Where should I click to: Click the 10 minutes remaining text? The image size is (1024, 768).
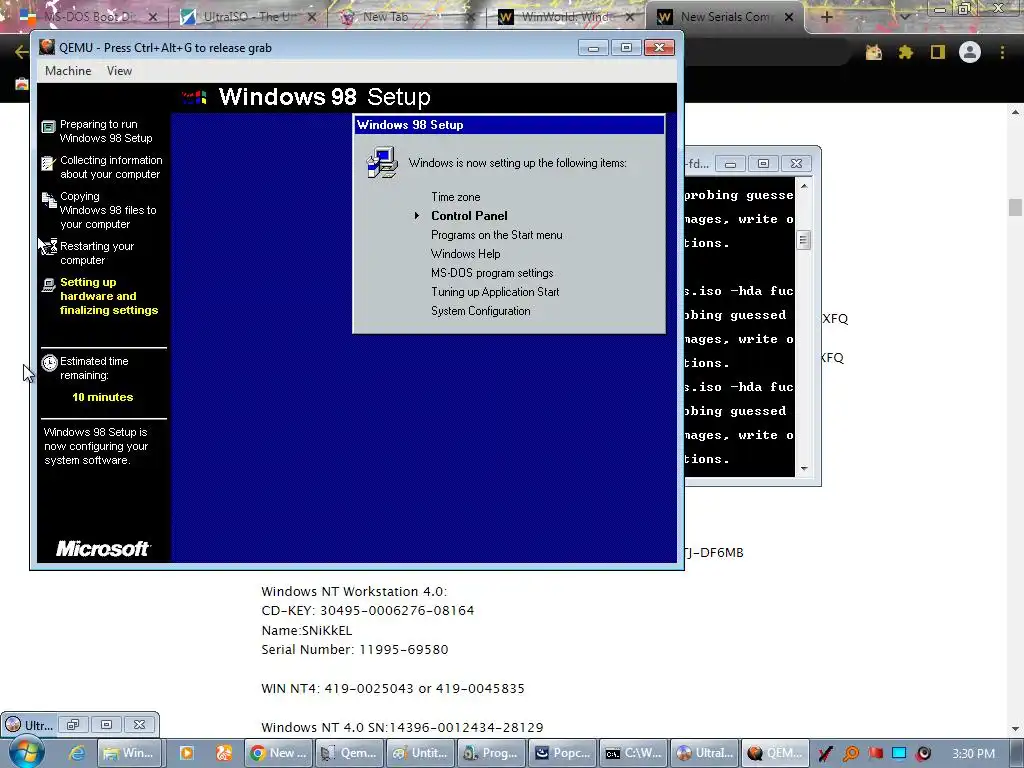(x=103, y=396)
